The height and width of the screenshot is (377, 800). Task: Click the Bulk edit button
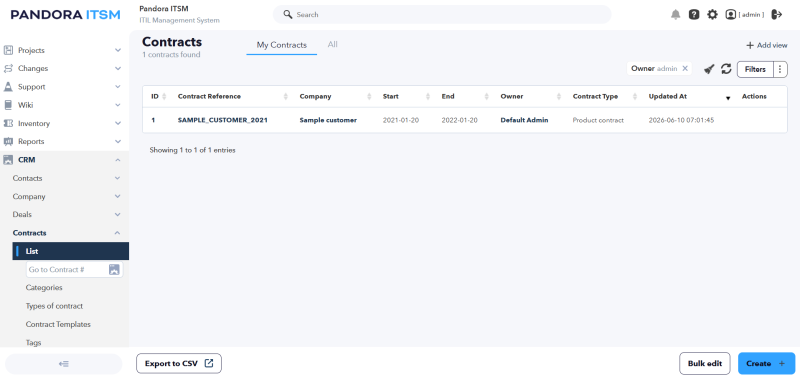(x=705, y=363)
